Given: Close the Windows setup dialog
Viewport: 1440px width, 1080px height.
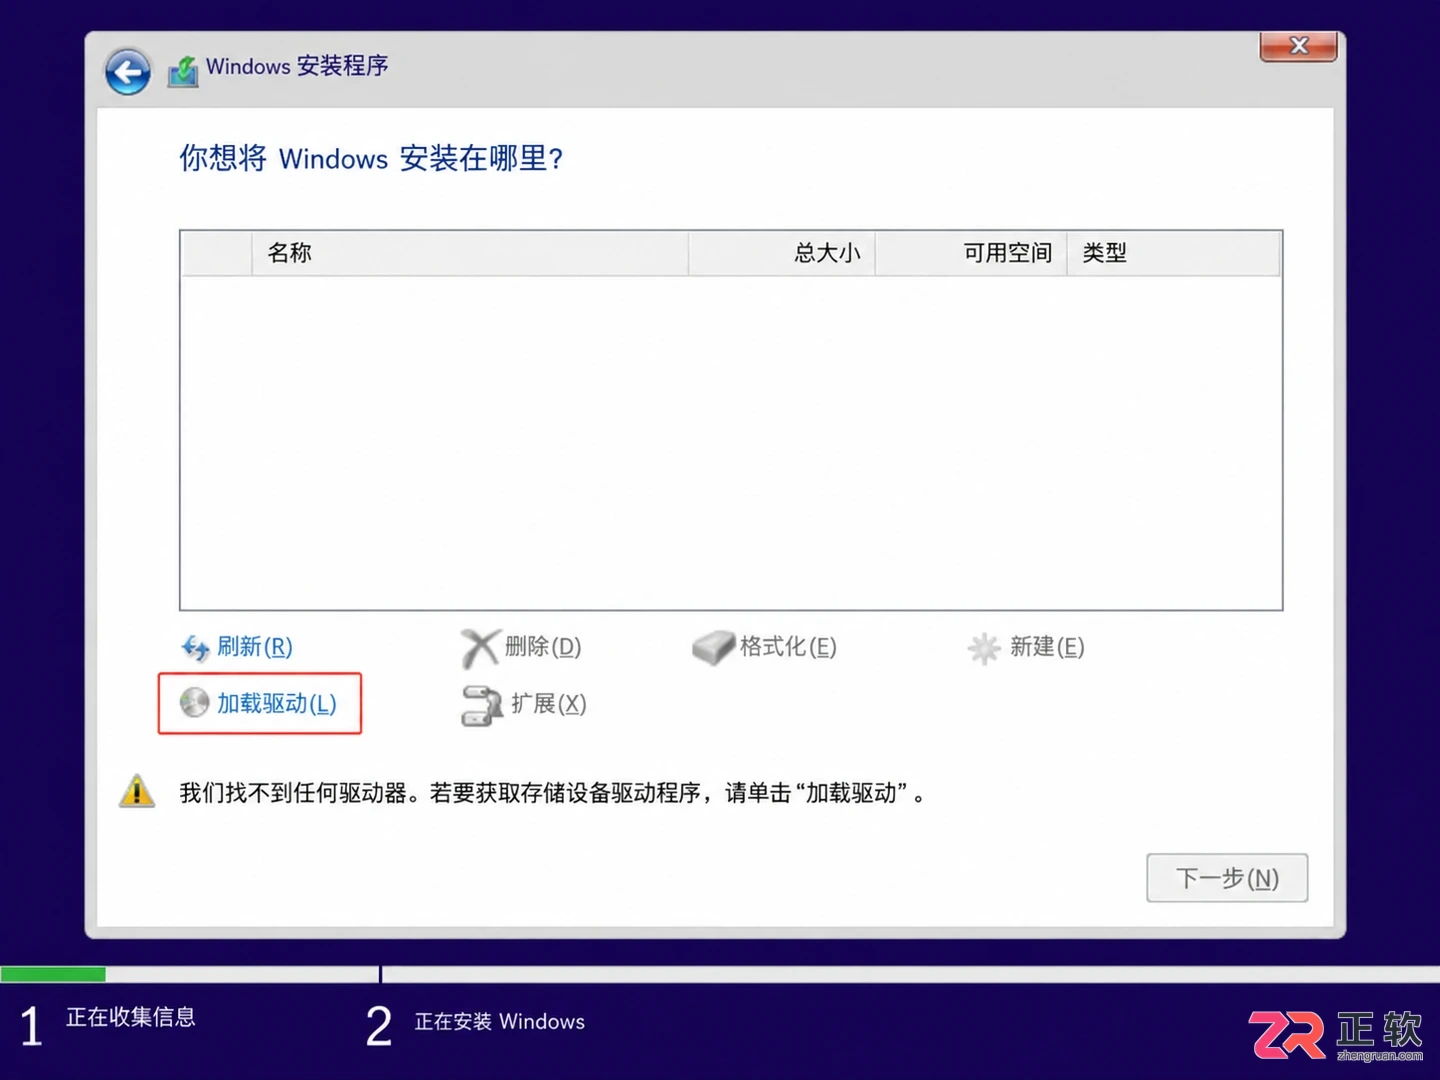Looking at the screenshot, I should coord(1298,46).
